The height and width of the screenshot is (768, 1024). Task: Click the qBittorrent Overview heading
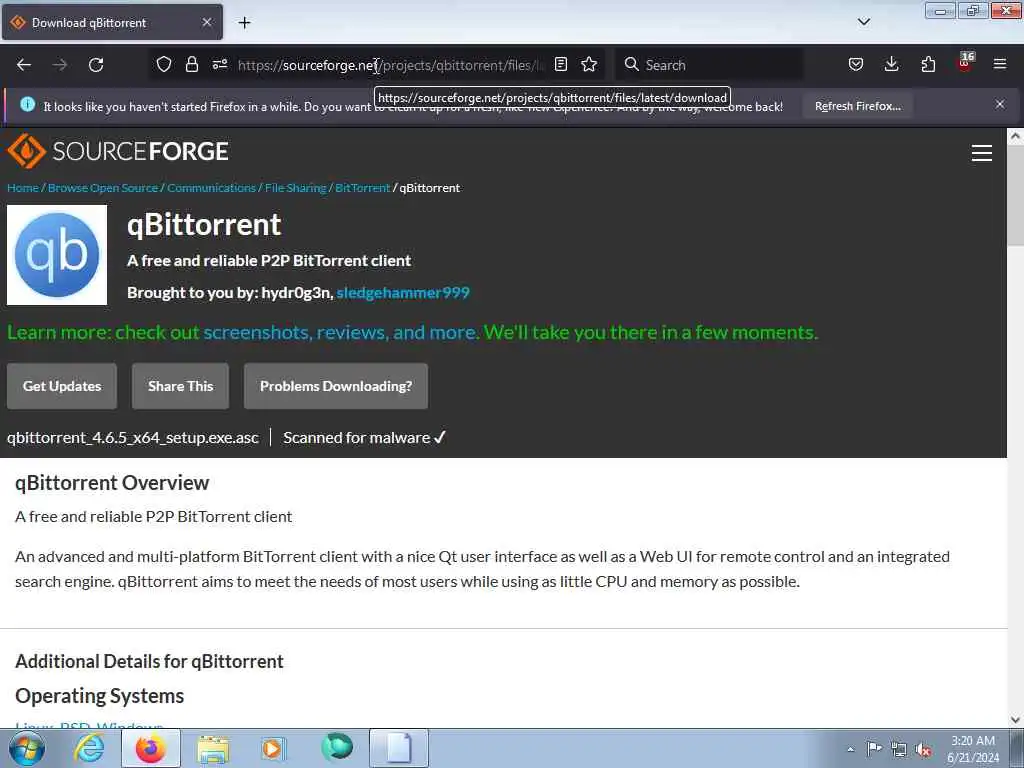click(x=112, y=483)
